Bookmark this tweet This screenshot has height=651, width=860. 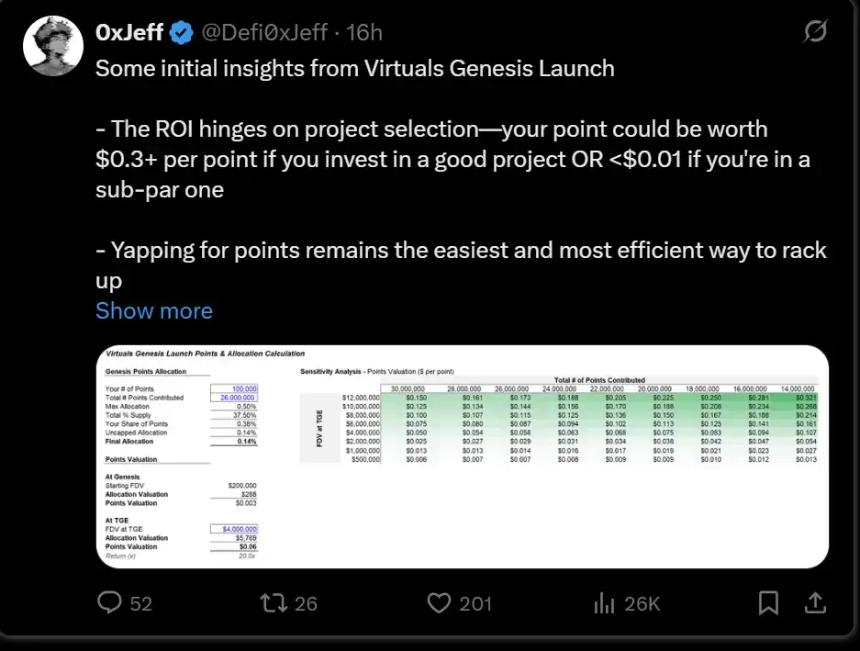pyautogui.click(x=767, y=602)
